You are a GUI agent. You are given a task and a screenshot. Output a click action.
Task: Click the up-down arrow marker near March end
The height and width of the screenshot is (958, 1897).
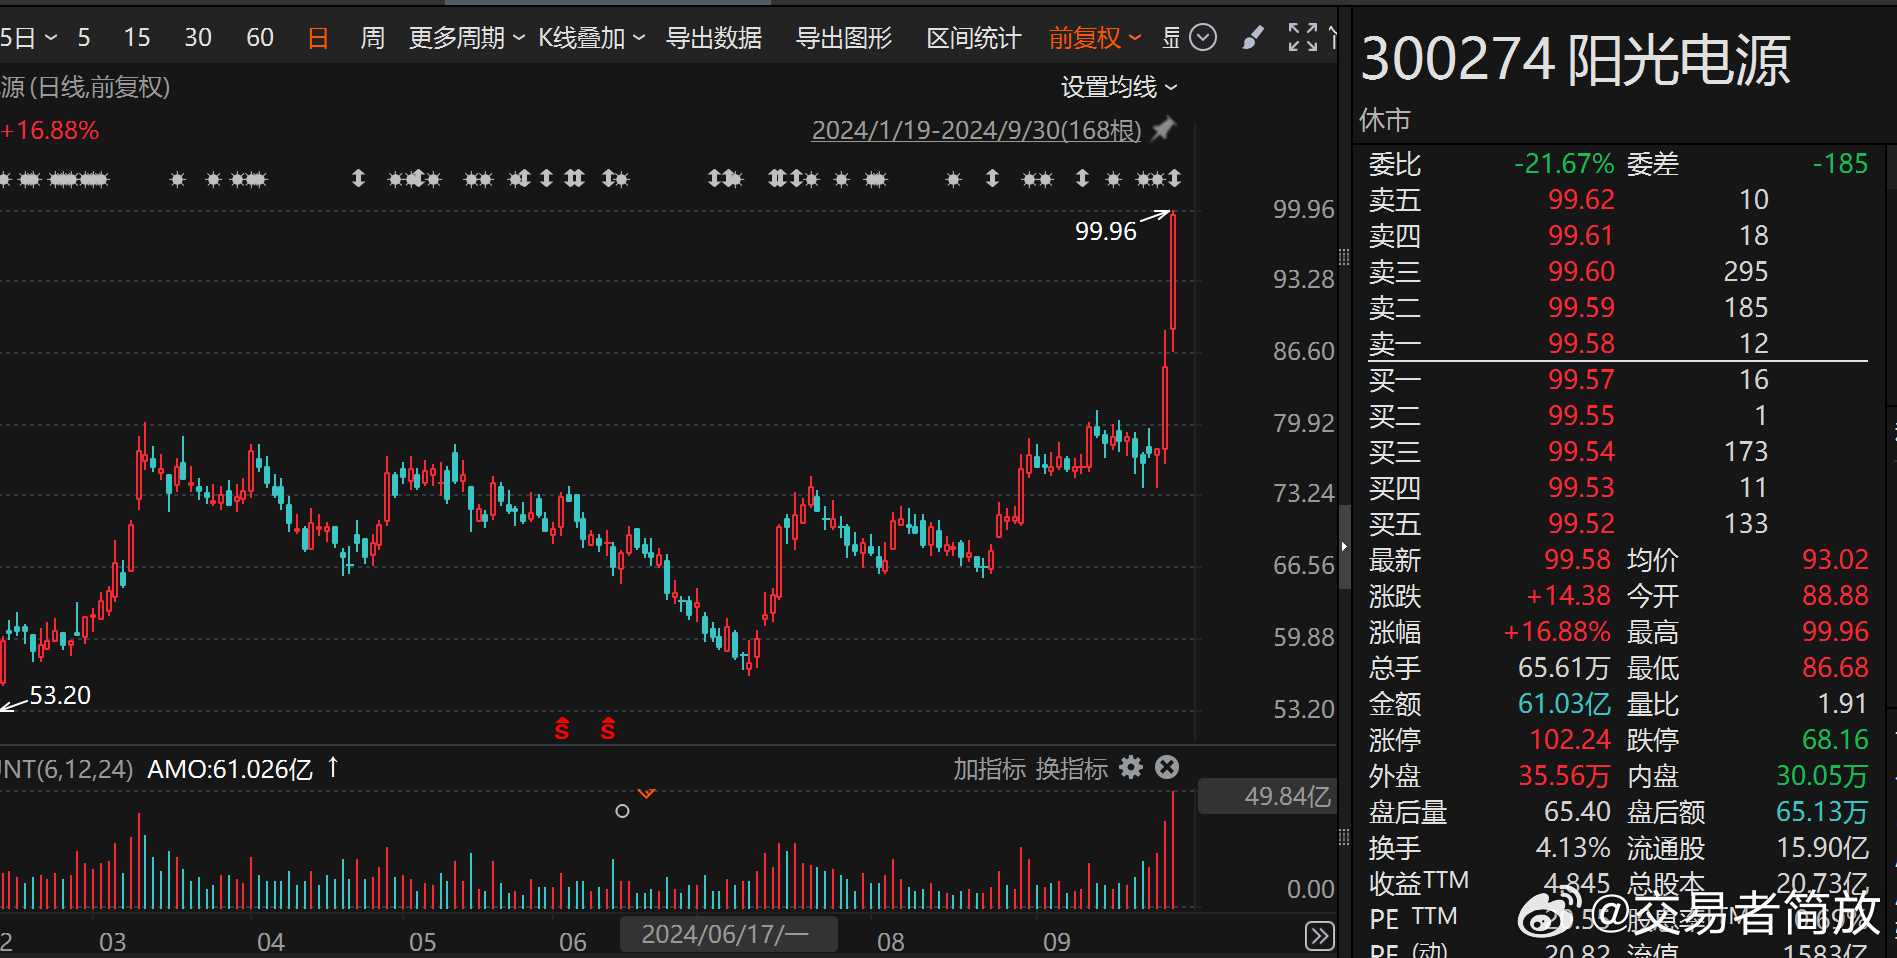[x=358, y=178]
